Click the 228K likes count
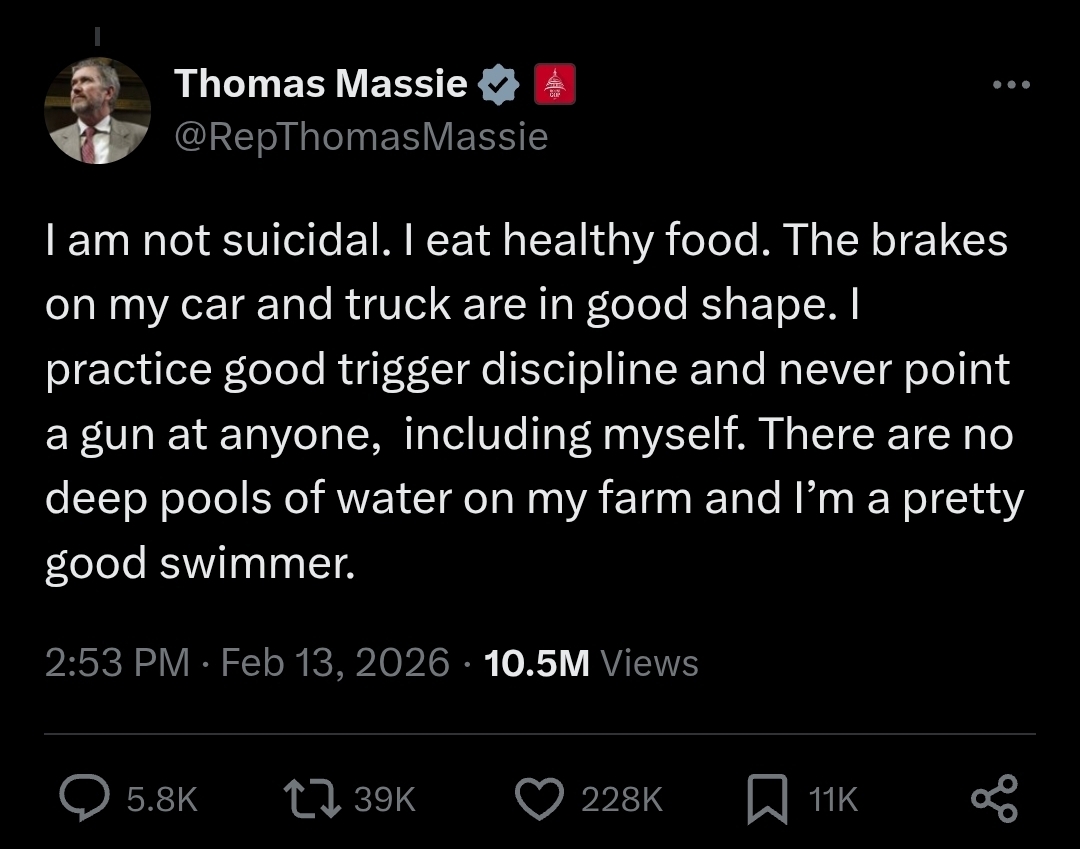The width and height of the screenshot is (1080, 849). coord(621,799)
